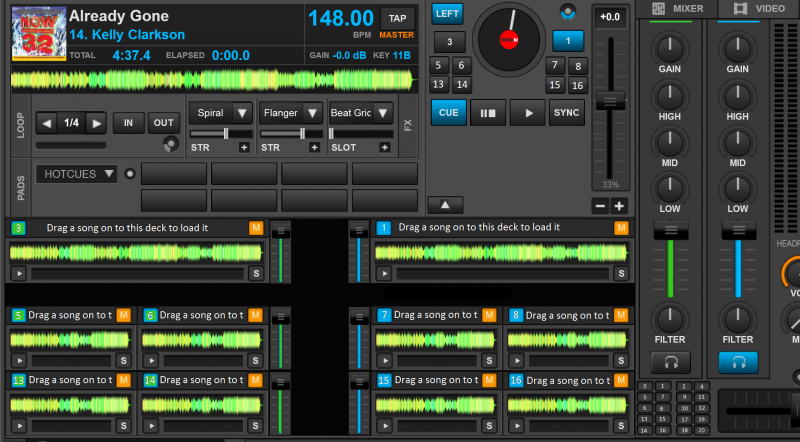Play mini deck 3 with its play icon

[19, 274]
